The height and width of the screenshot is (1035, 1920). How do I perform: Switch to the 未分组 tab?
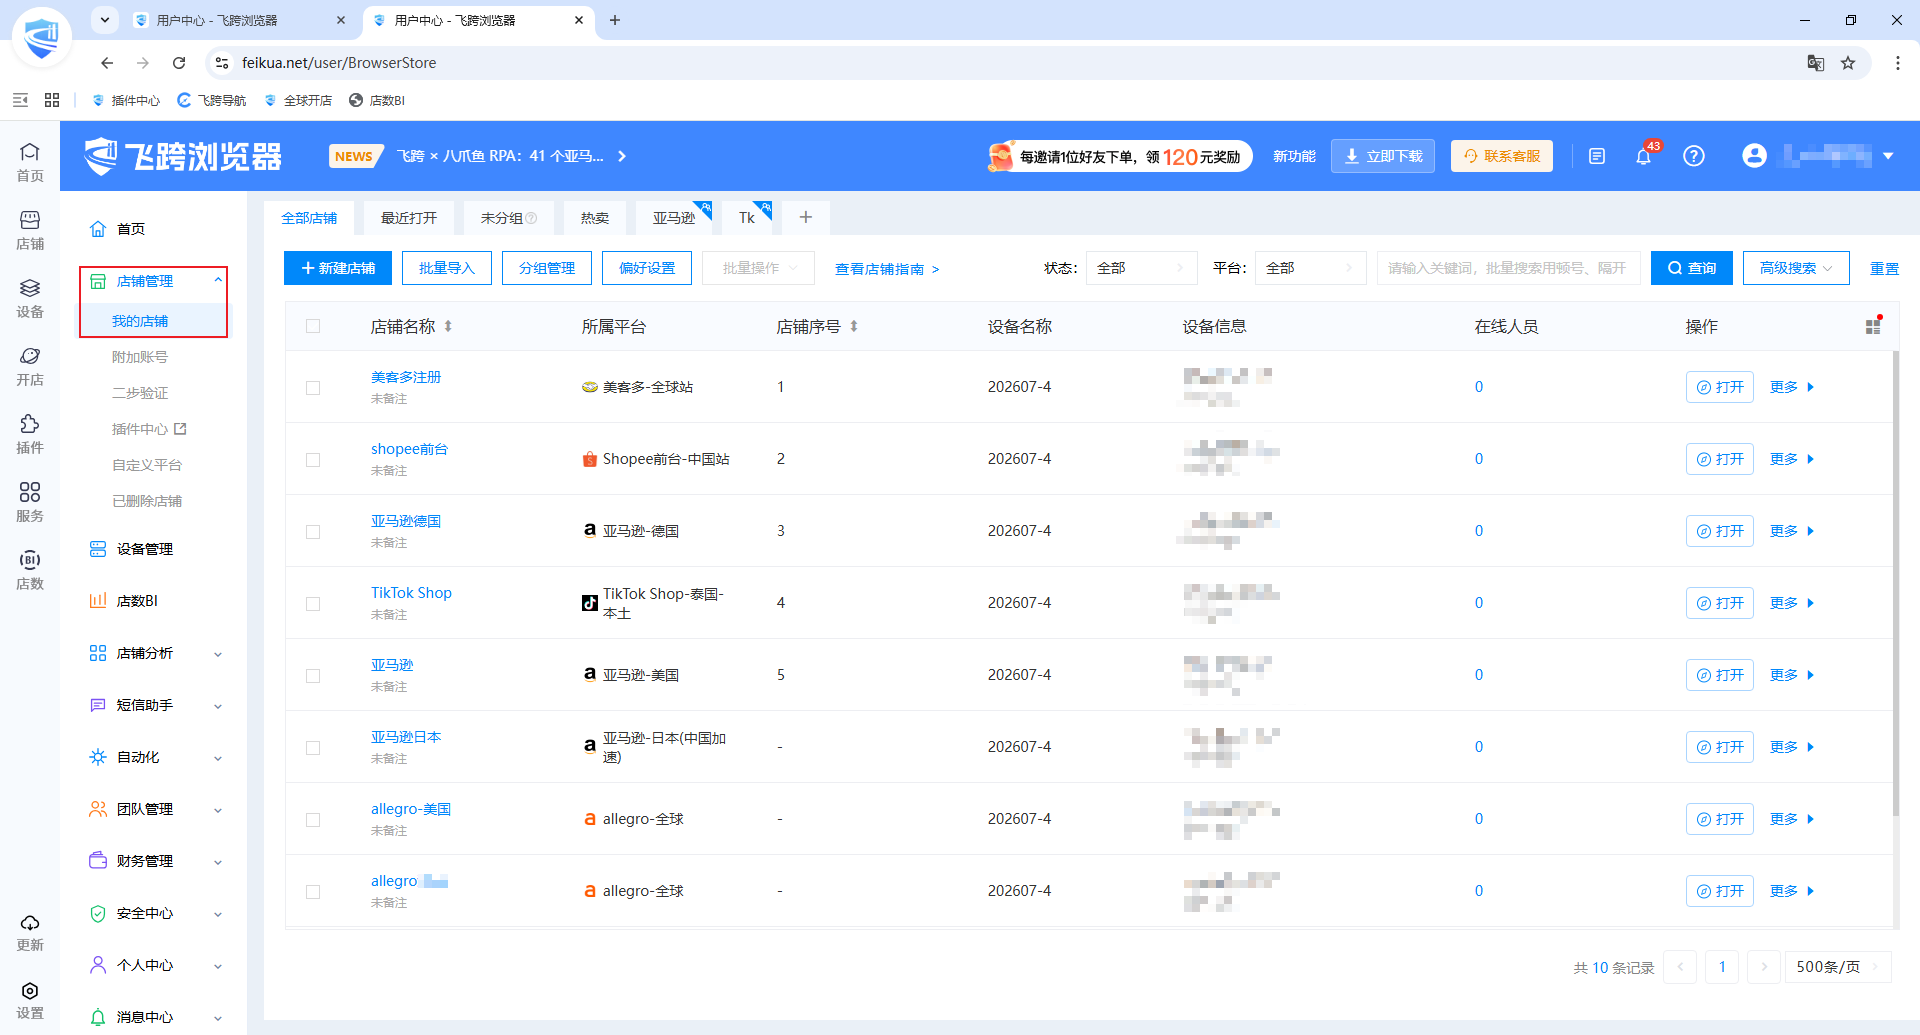508,218
